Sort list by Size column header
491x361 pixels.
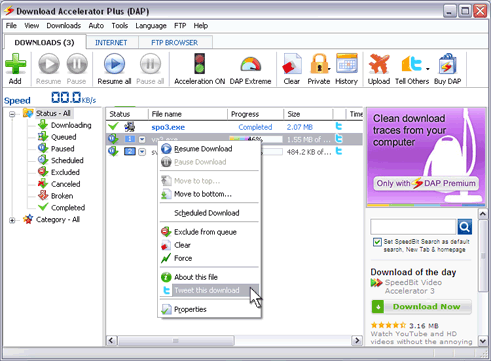pos(308,114)
